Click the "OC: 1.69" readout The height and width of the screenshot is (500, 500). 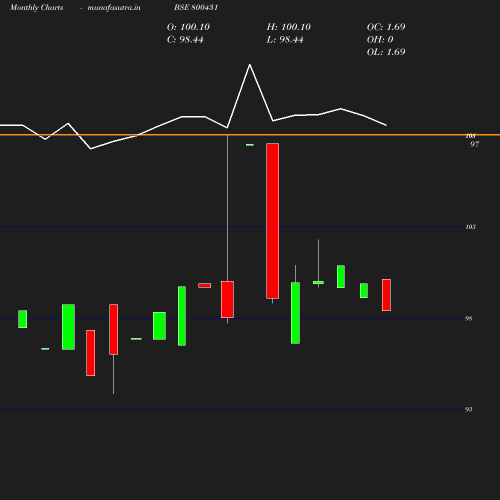click(386, 27)
